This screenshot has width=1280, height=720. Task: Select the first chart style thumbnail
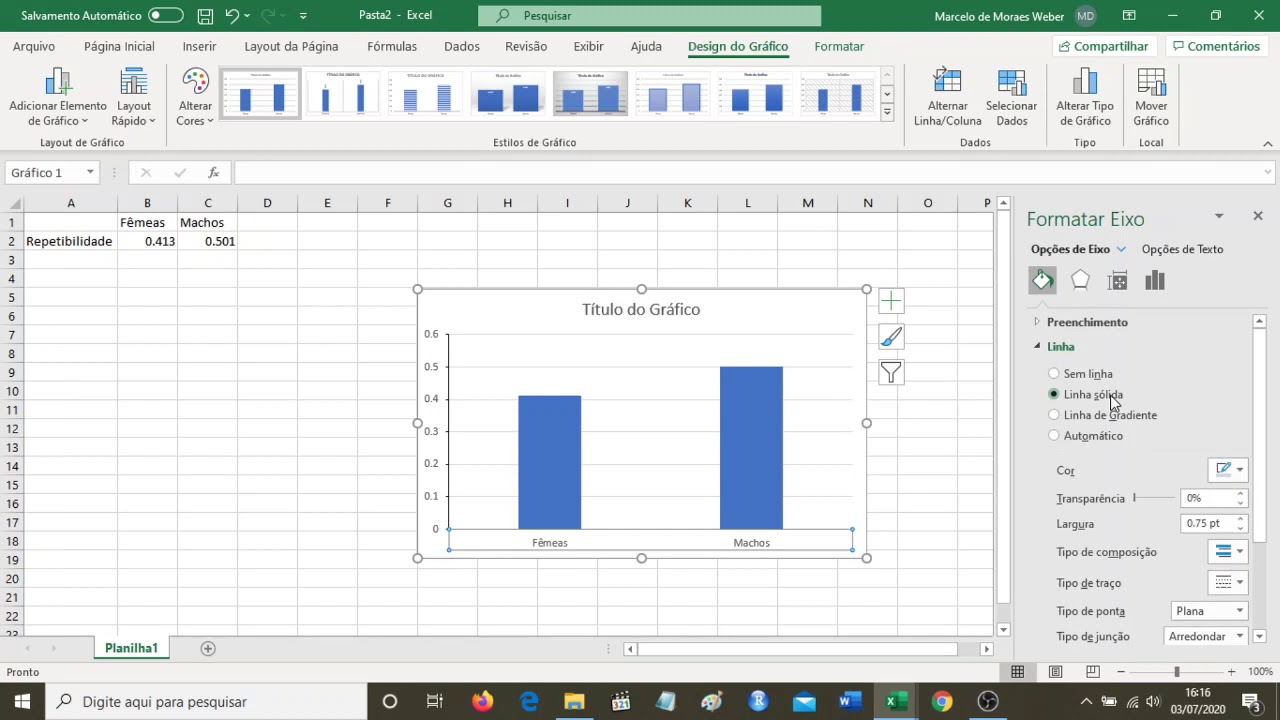click(260, 94)
